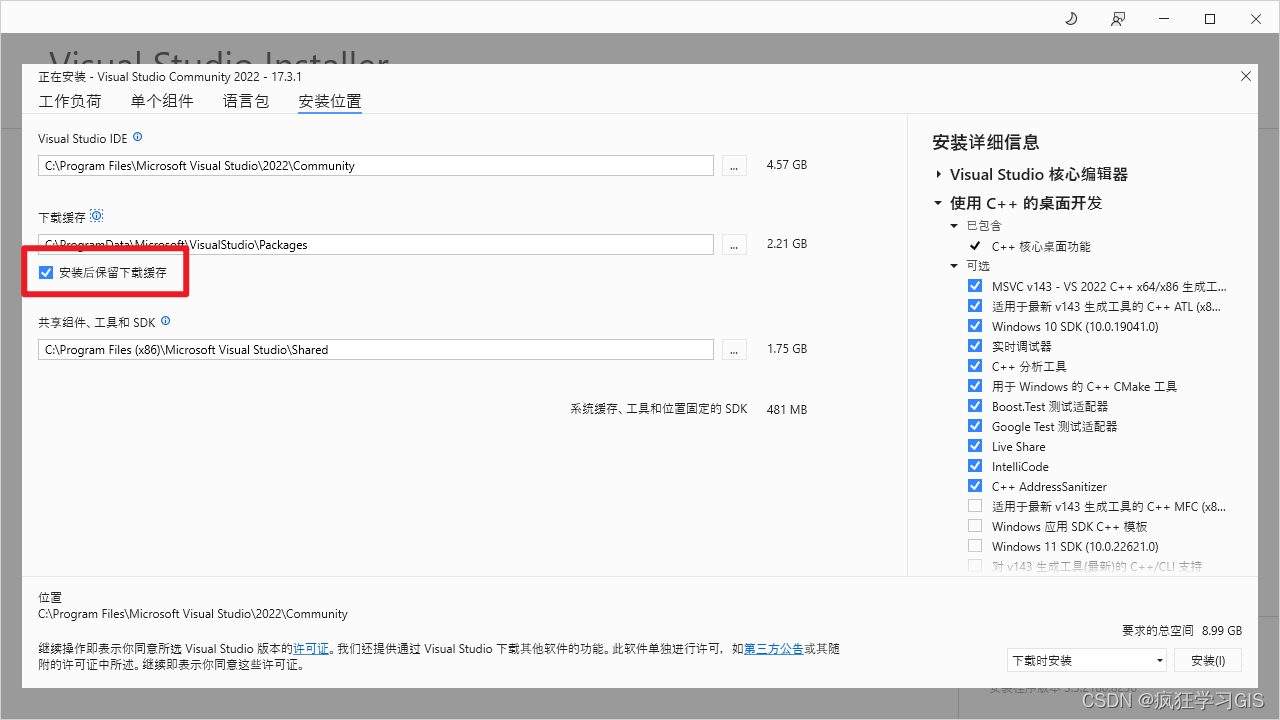This screenshot has width=1280, height=720.
Task: Uncheck C++ 分析工具 component
Action: pos(975,366)
